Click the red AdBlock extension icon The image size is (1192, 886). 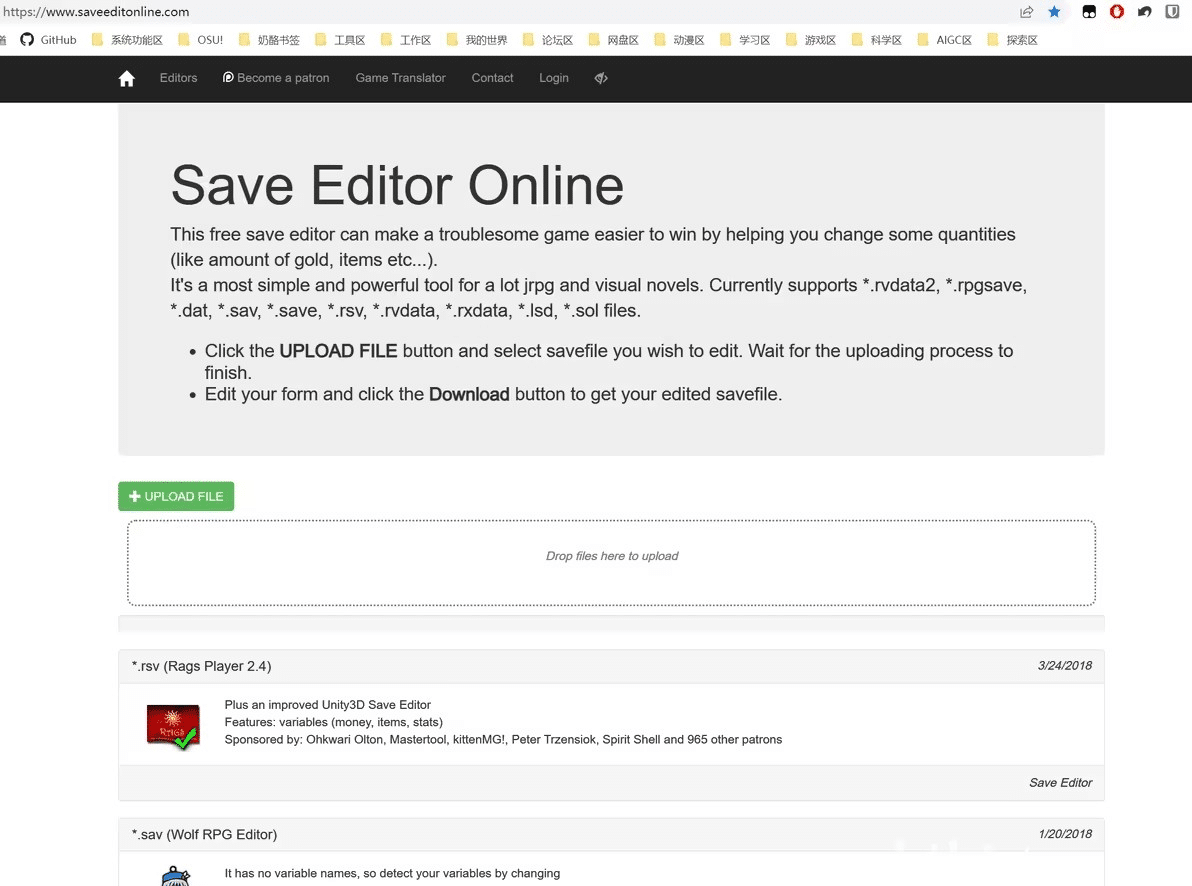pyautogui.click(x=1117, y=12)
